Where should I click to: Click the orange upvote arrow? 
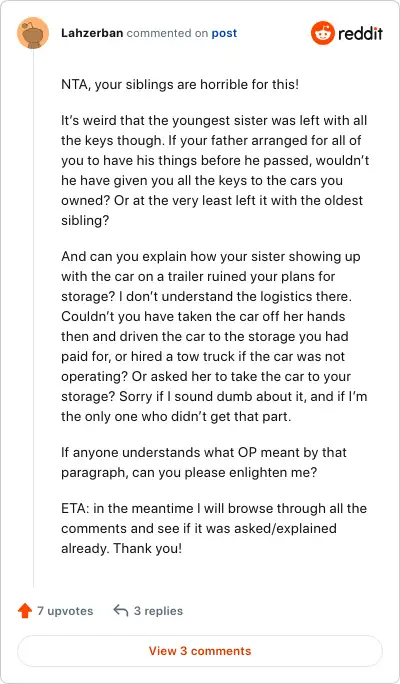25,611
